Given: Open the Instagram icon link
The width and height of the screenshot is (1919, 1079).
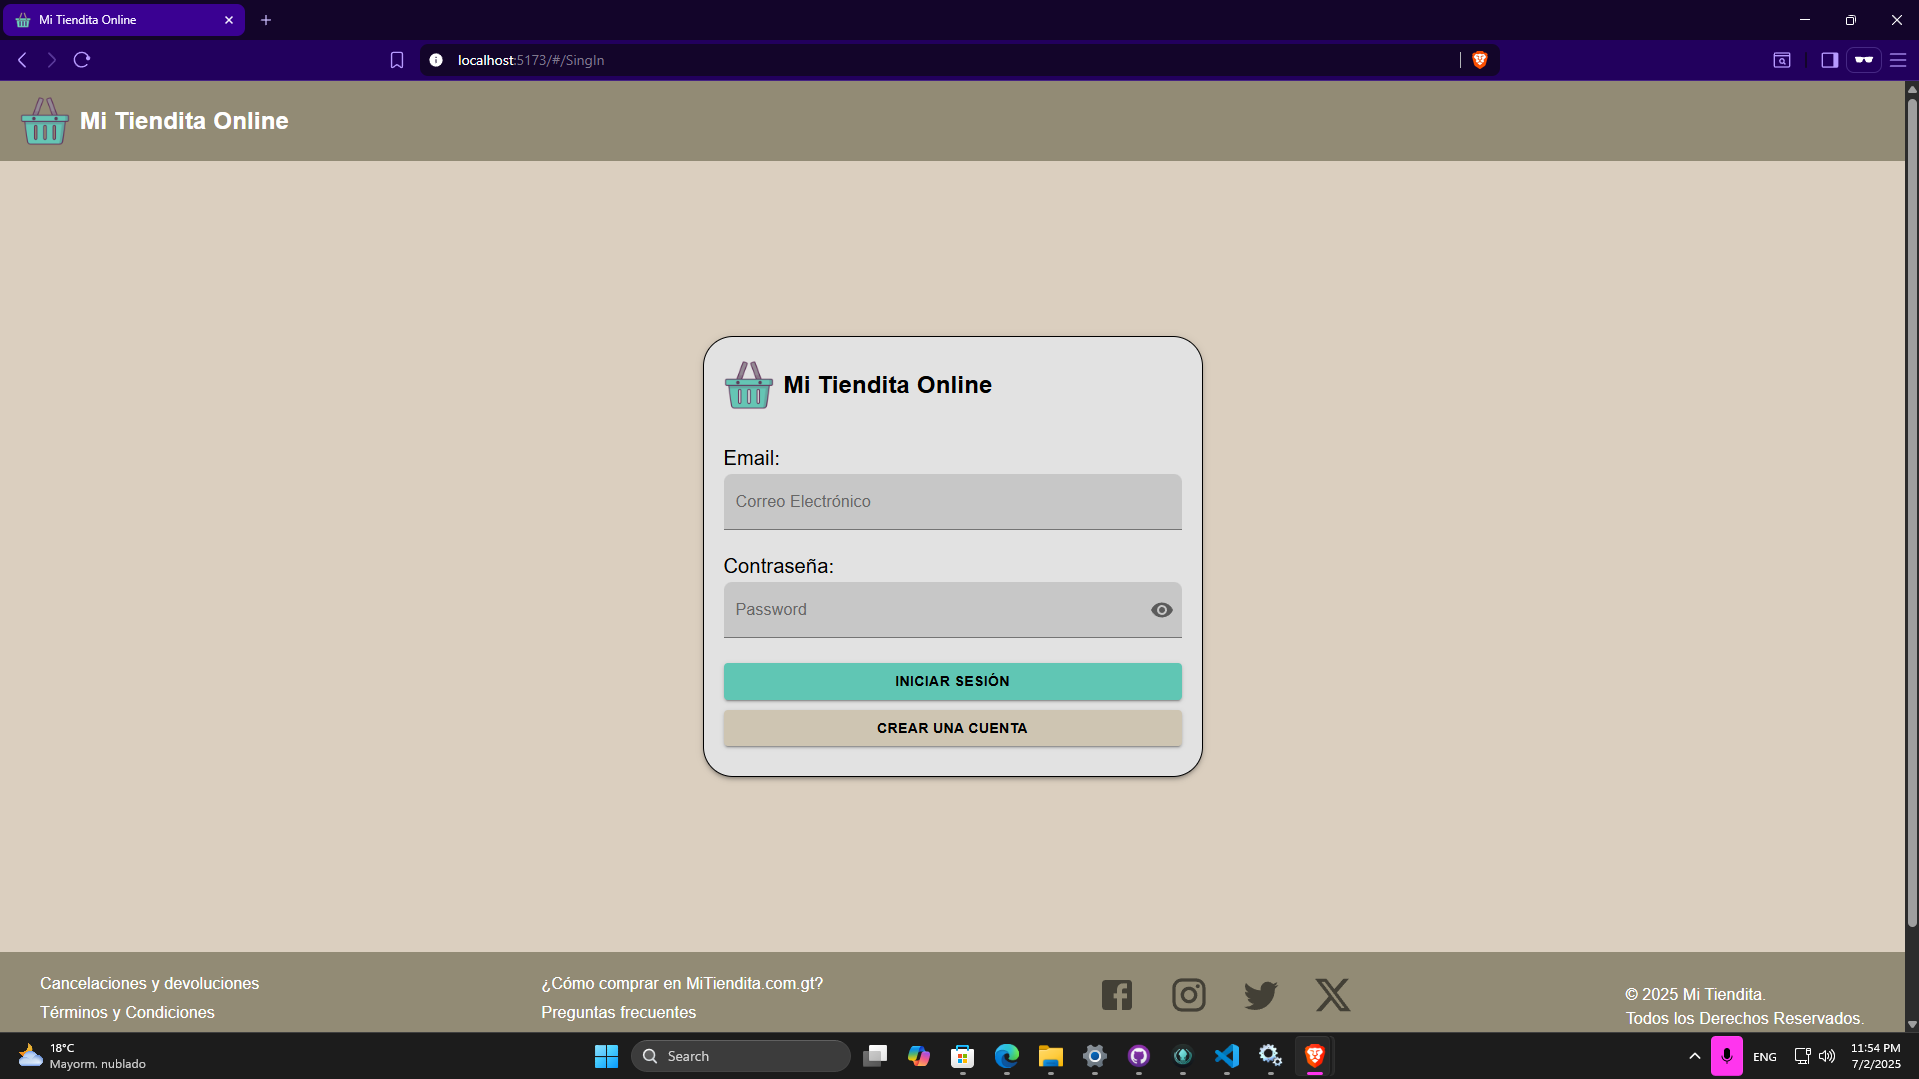Looking at the screenshot, I should [x=1188, y=995].
